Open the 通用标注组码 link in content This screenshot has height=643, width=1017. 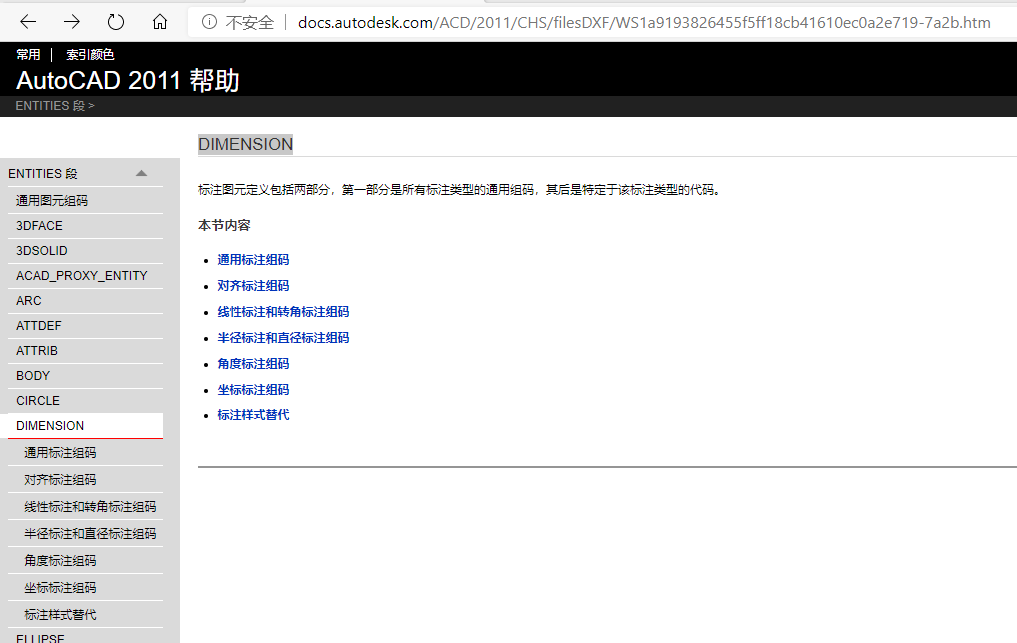coord(253,259)
